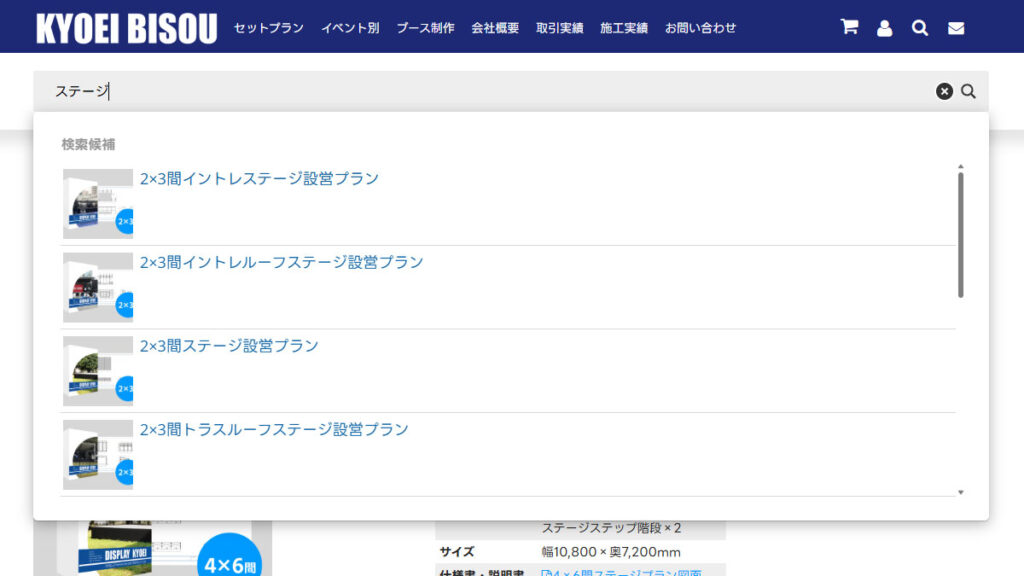Screen dimensions: 1024x576
Task: Select 2×3間イントレルーフステージ設営プラン suggestion
Action: (281, 262)
